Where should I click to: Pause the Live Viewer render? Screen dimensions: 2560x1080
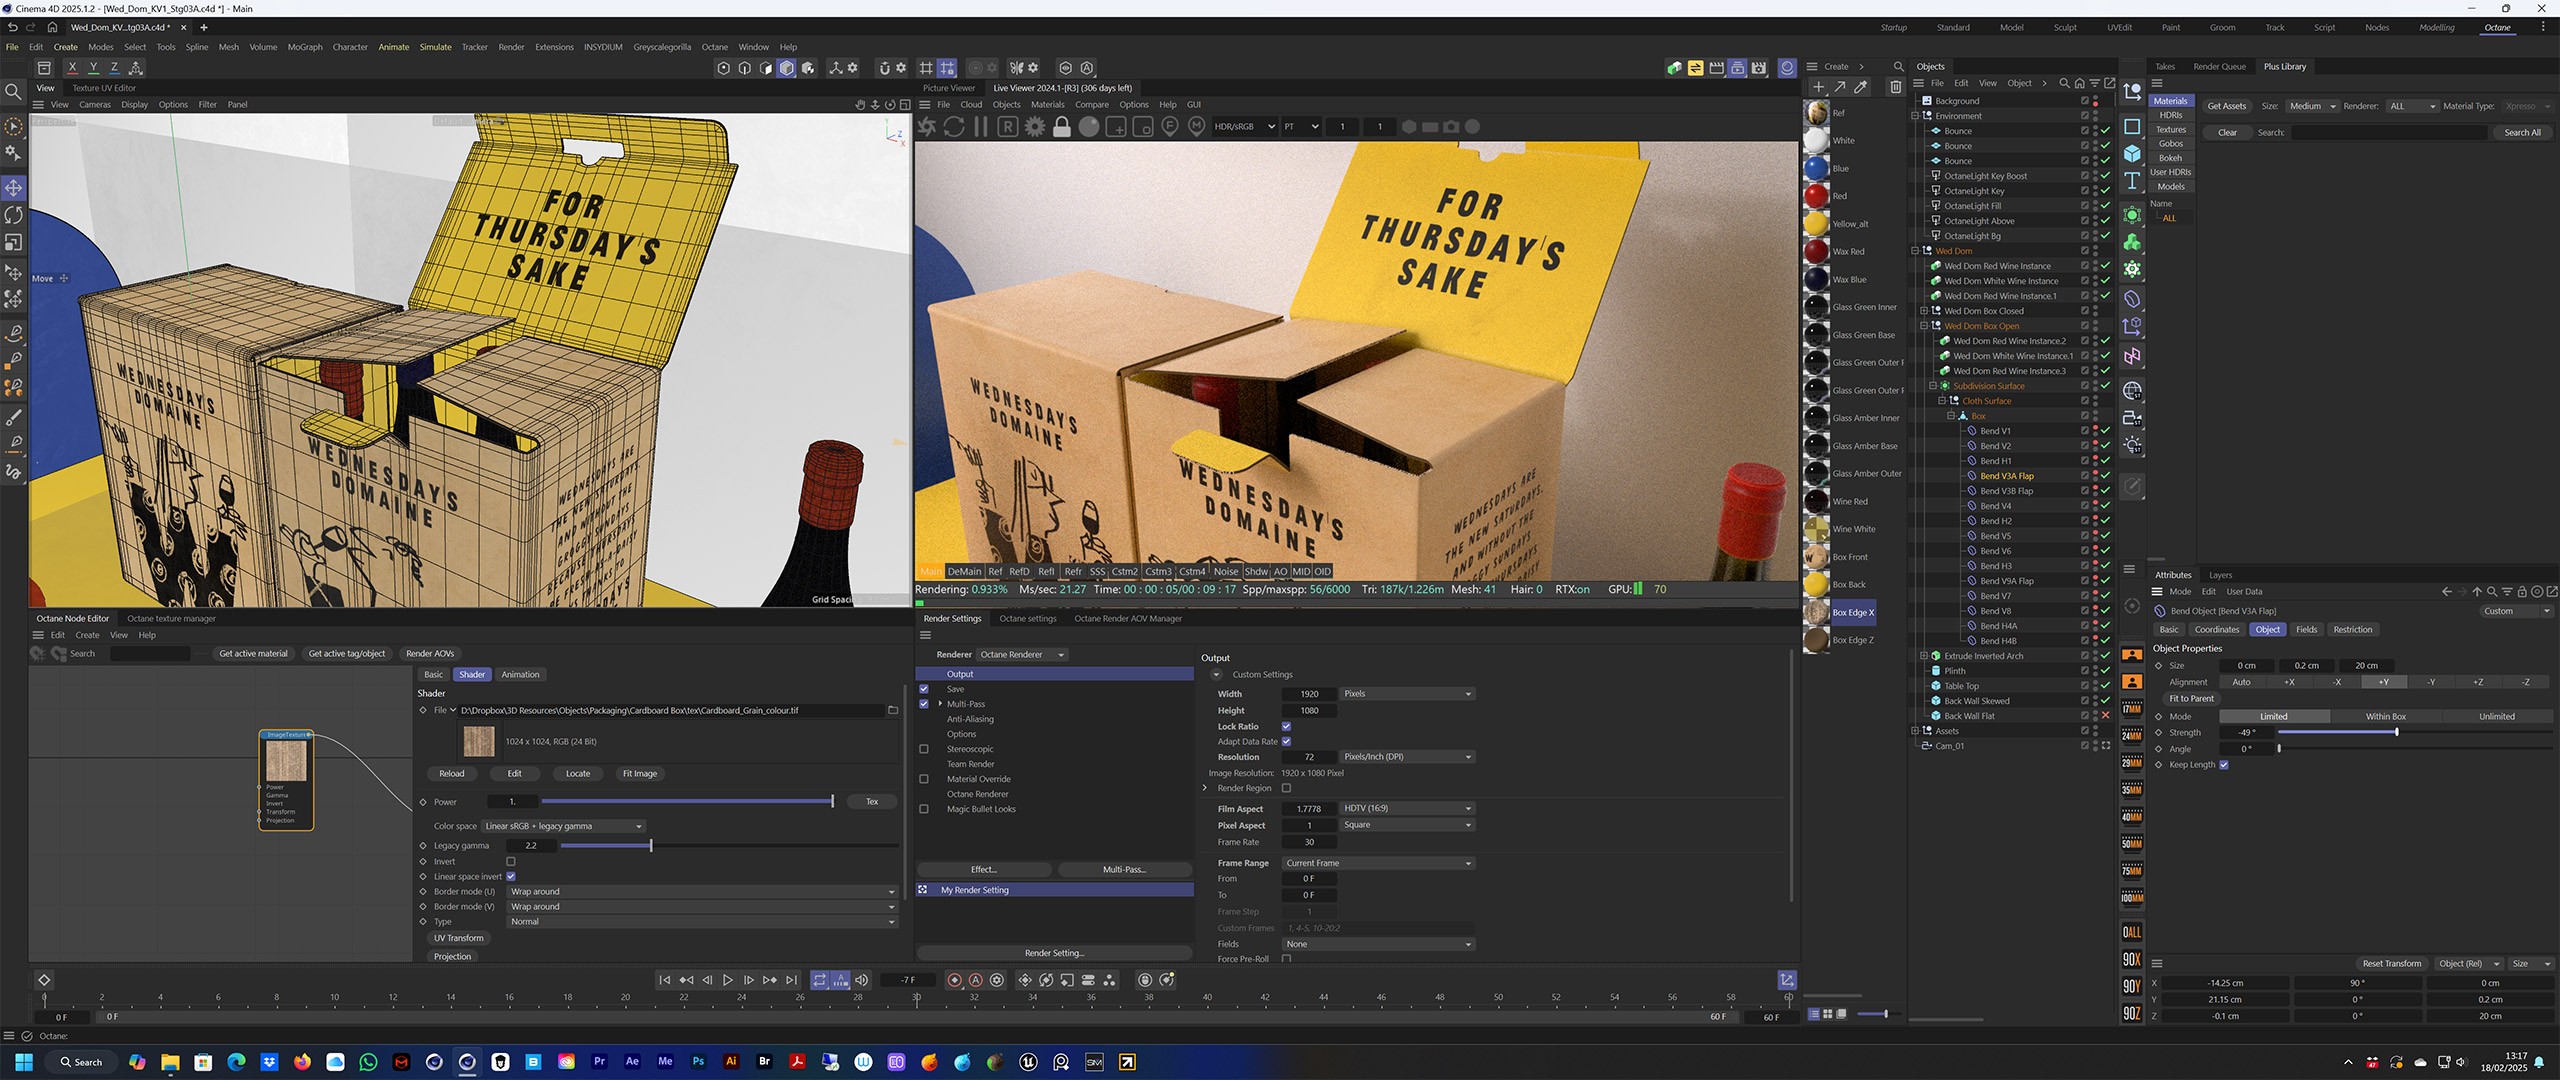pos(981,127)
